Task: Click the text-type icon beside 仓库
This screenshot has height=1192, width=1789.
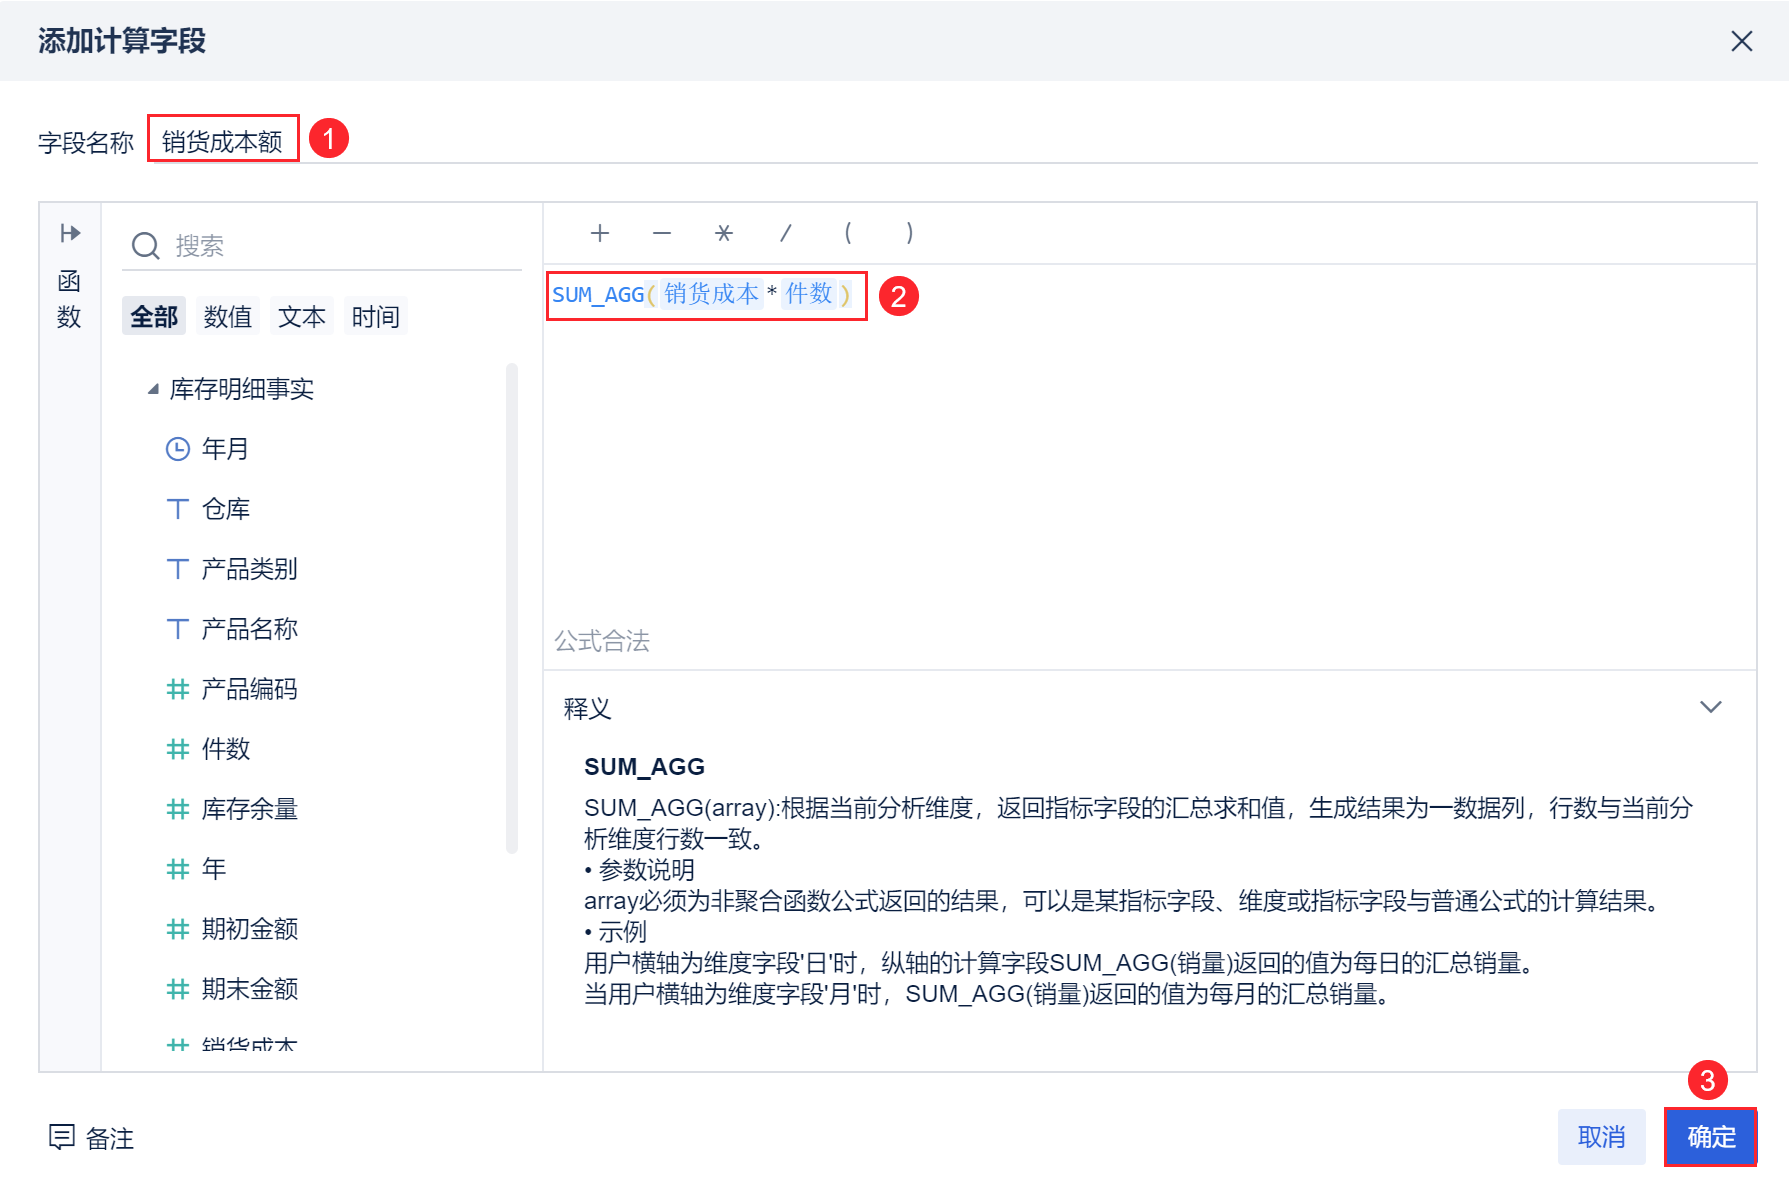Action: click(178, 509)
